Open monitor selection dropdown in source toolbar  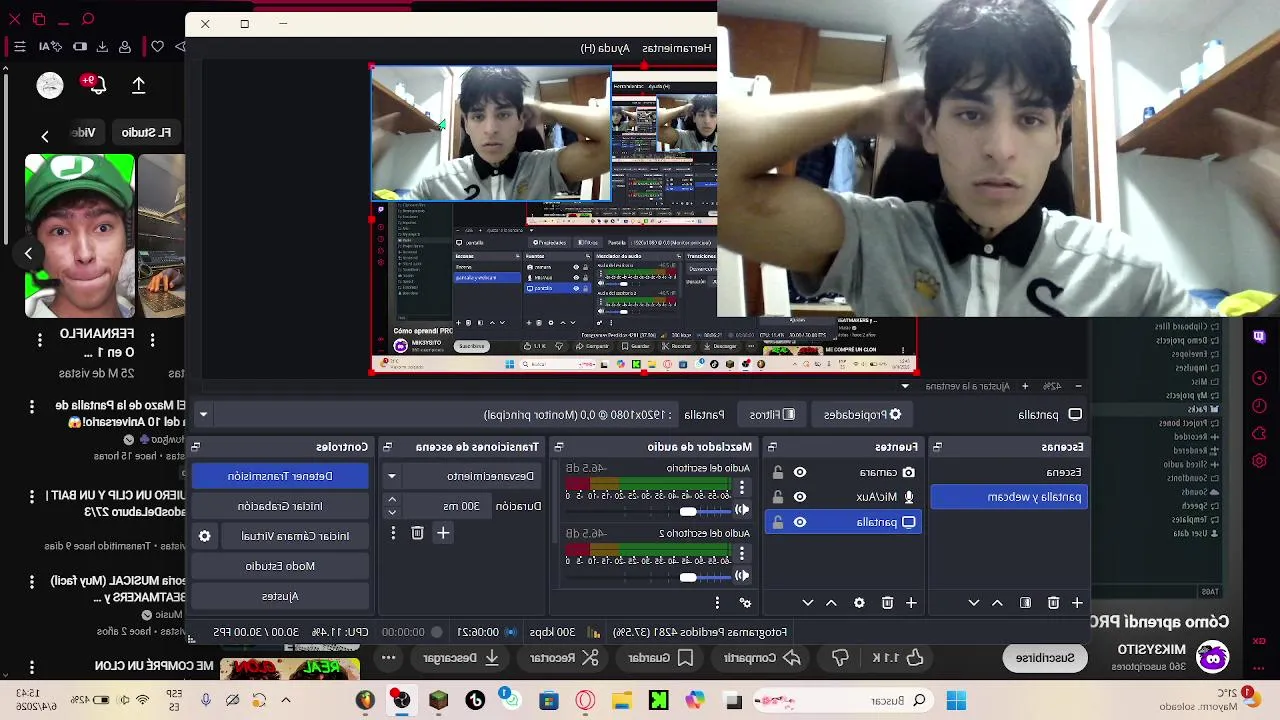pyautogui.click(x=203, y=415)
